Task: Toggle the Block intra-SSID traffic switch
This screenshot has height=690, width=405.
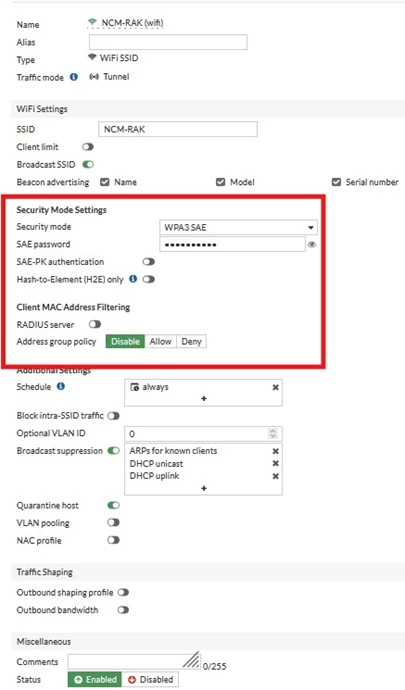Action: coord(114,416)
